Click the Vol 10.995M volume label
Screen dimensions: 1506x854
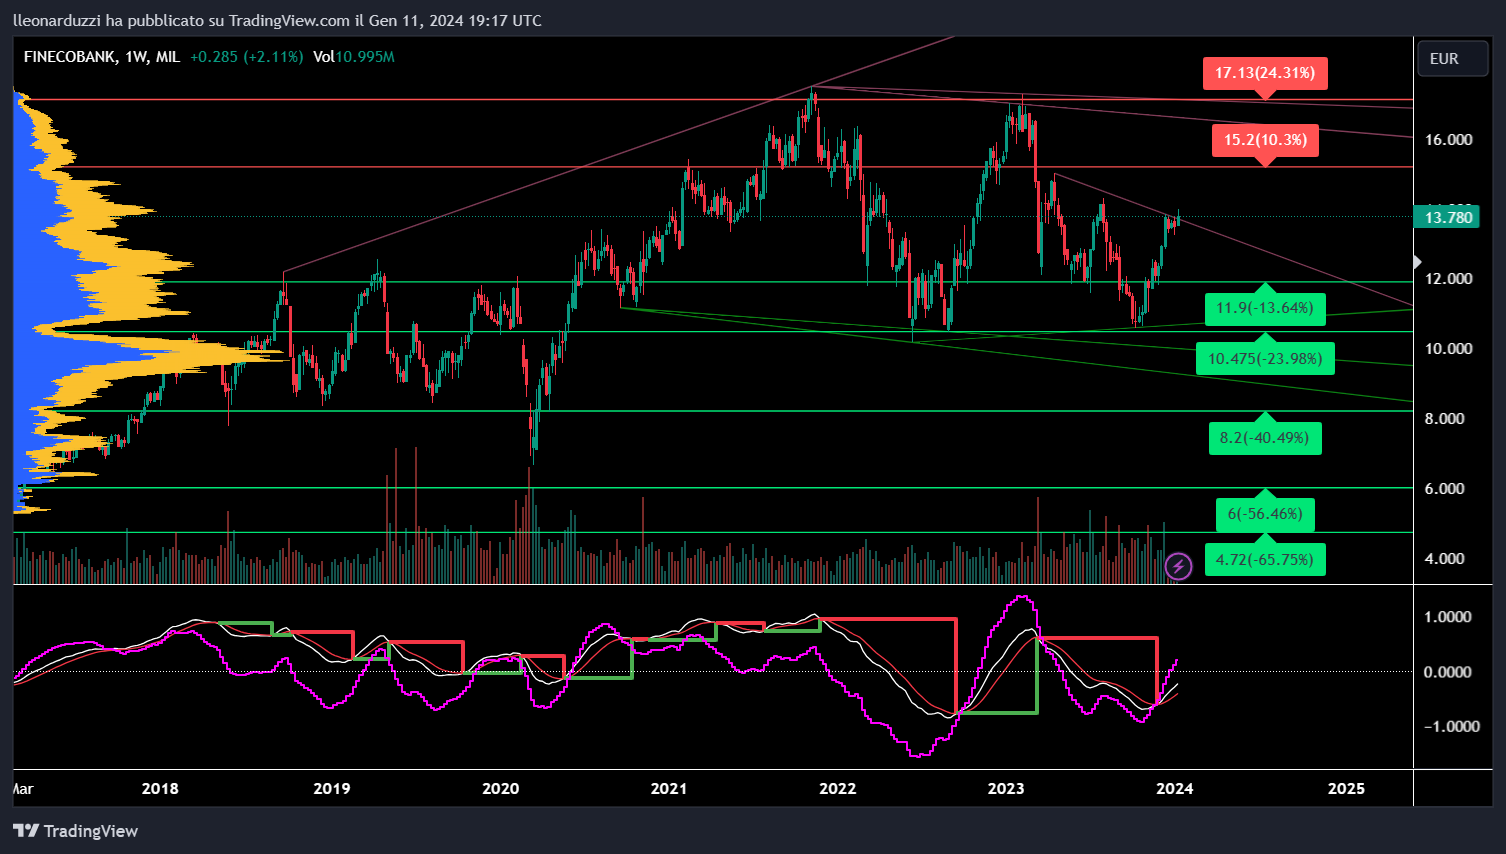[354, 57]
